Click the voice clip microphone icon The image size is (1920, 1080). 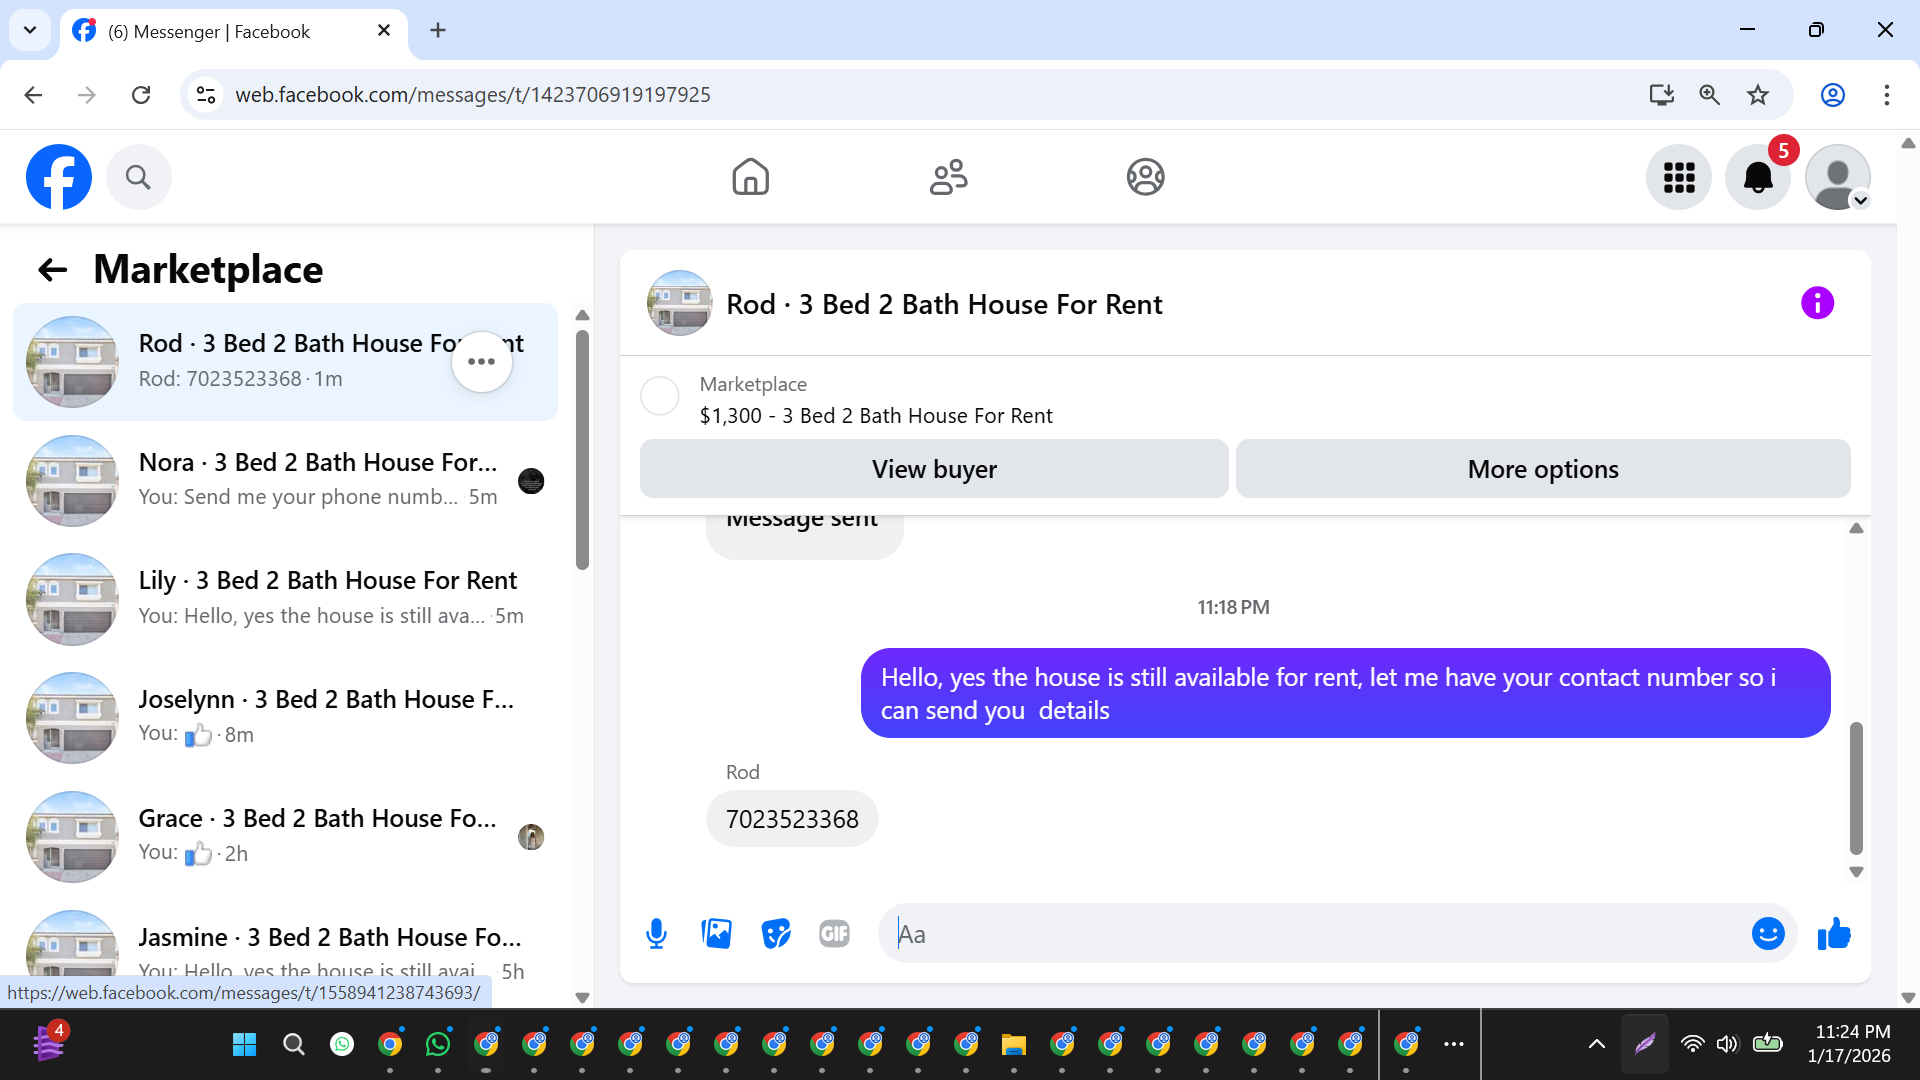click(656, 934)
